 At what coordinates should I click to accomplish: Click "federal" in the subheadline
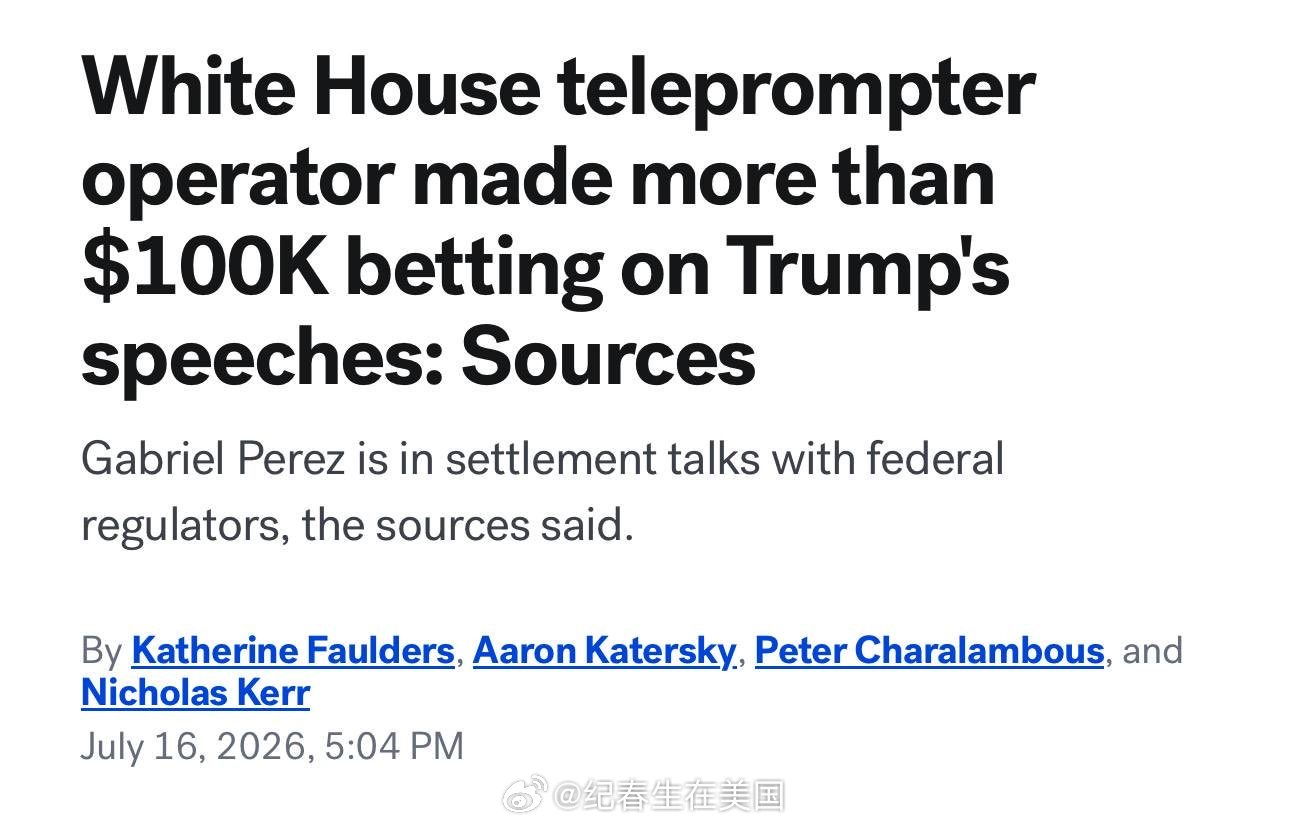[x=934, y=459]
